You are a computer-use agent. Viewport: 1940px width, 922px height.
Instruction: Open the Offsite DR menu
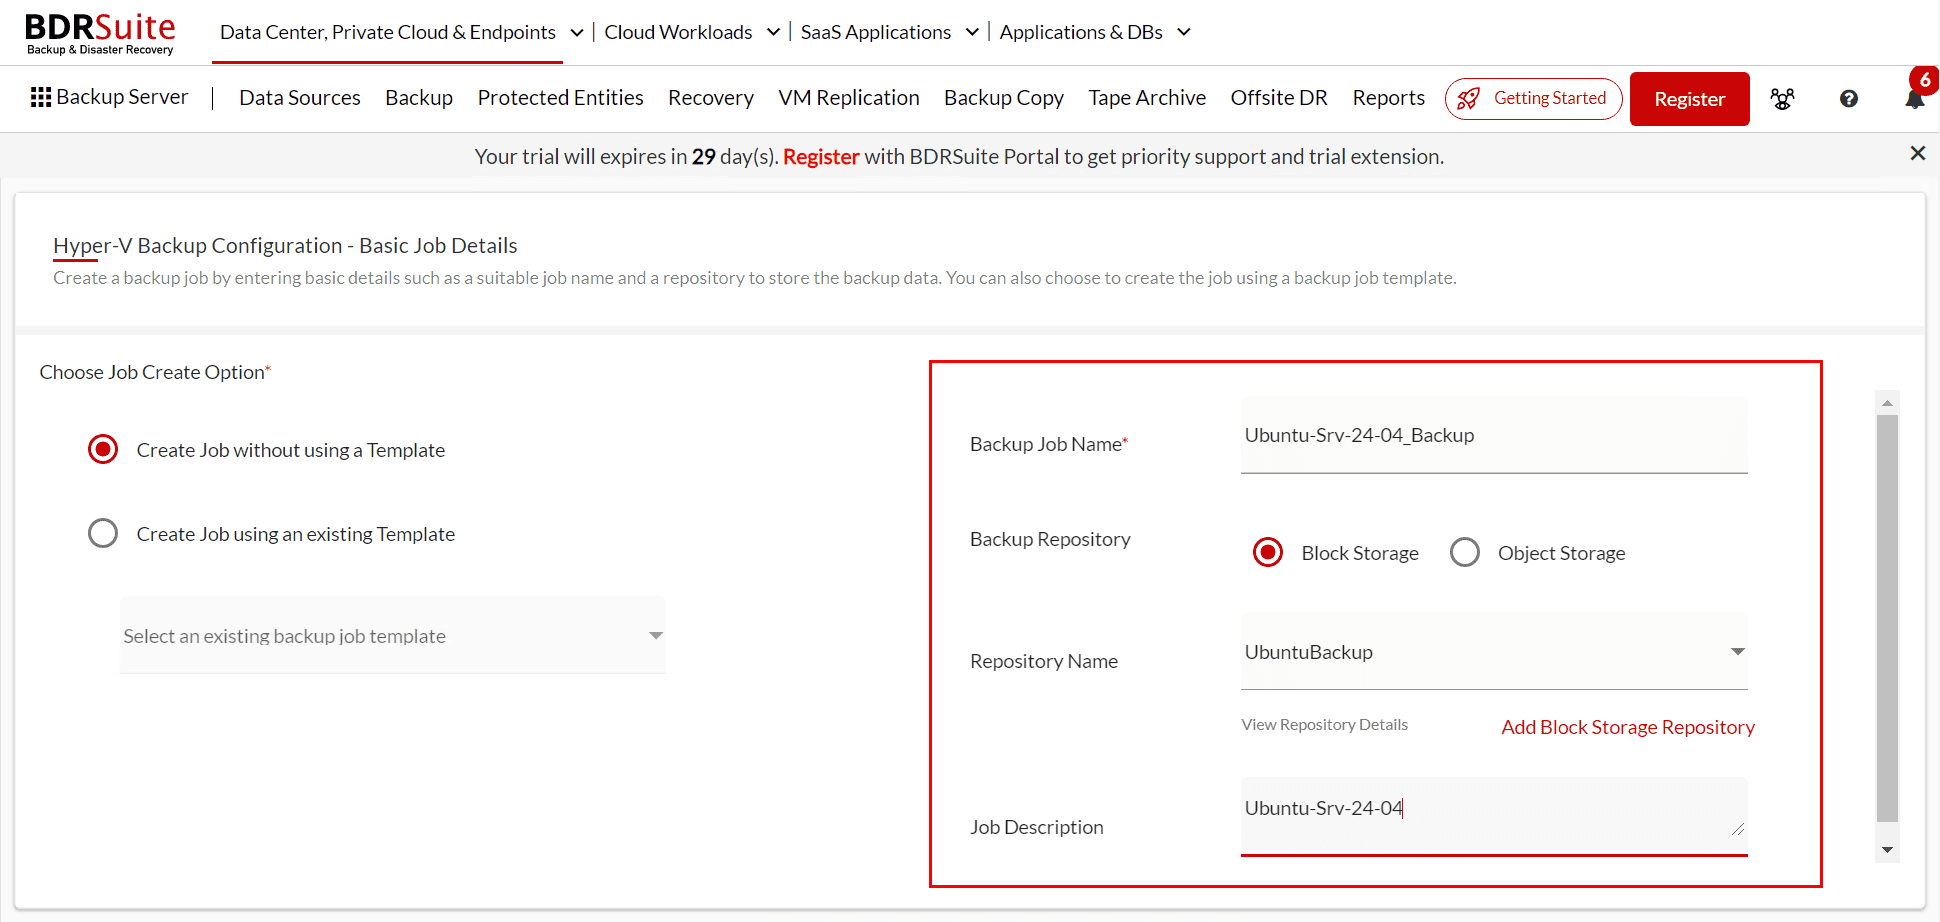coord(1279,97)
